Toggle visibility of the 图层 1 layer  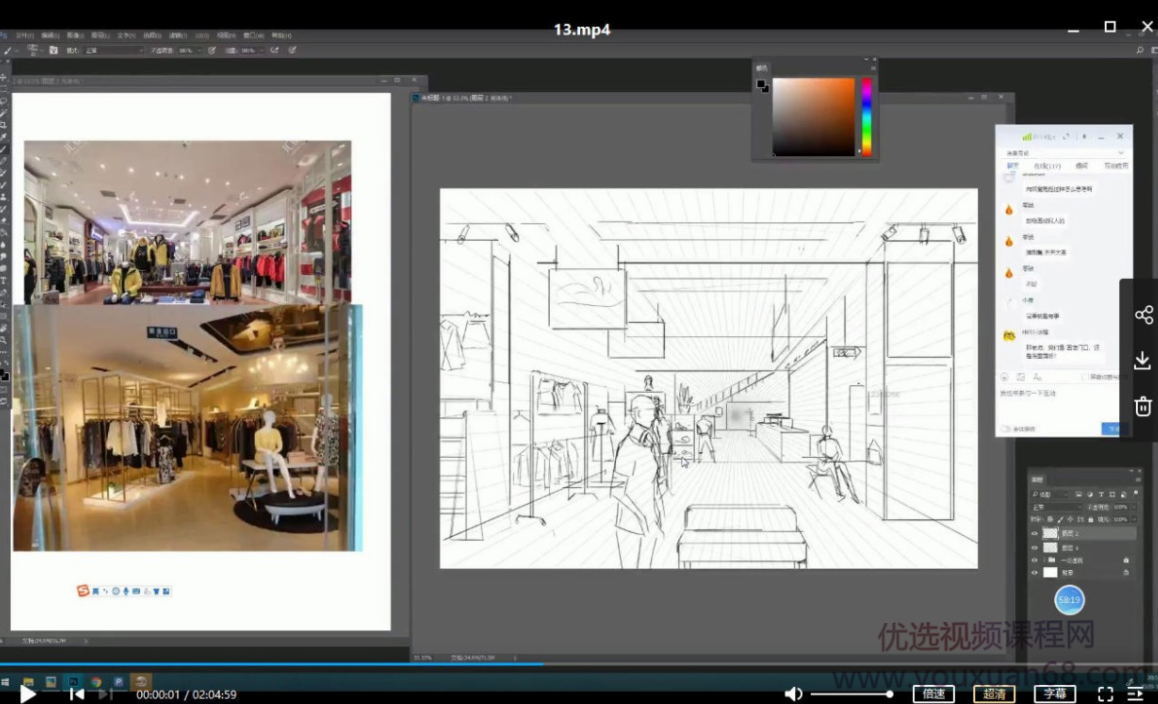pos(1034,547)
